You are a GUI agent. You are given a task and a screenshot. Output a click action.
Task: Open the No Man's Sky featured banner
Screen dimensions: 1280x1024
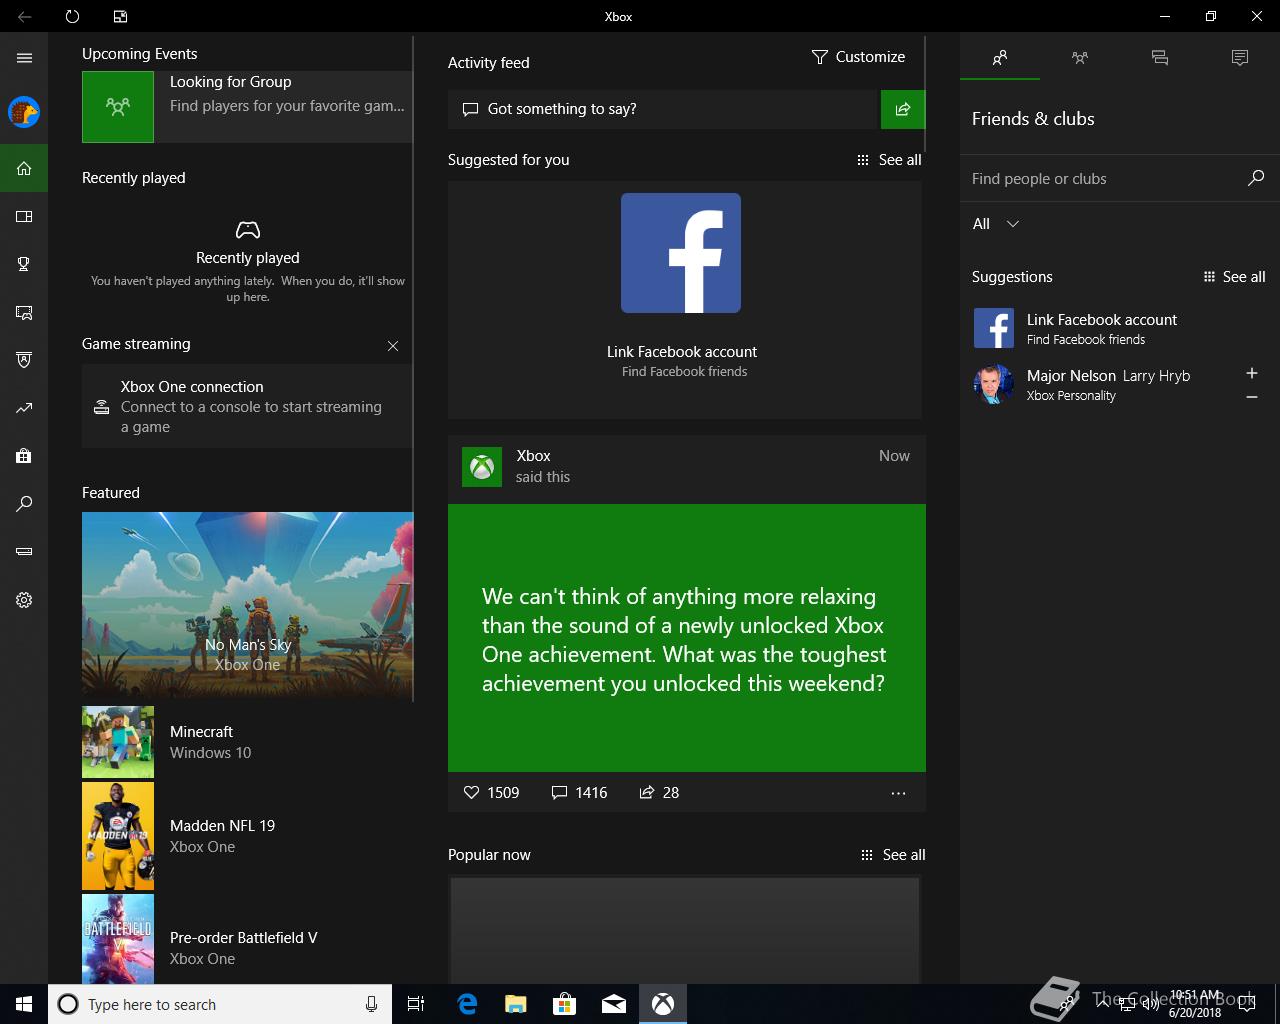click(247, 605)
